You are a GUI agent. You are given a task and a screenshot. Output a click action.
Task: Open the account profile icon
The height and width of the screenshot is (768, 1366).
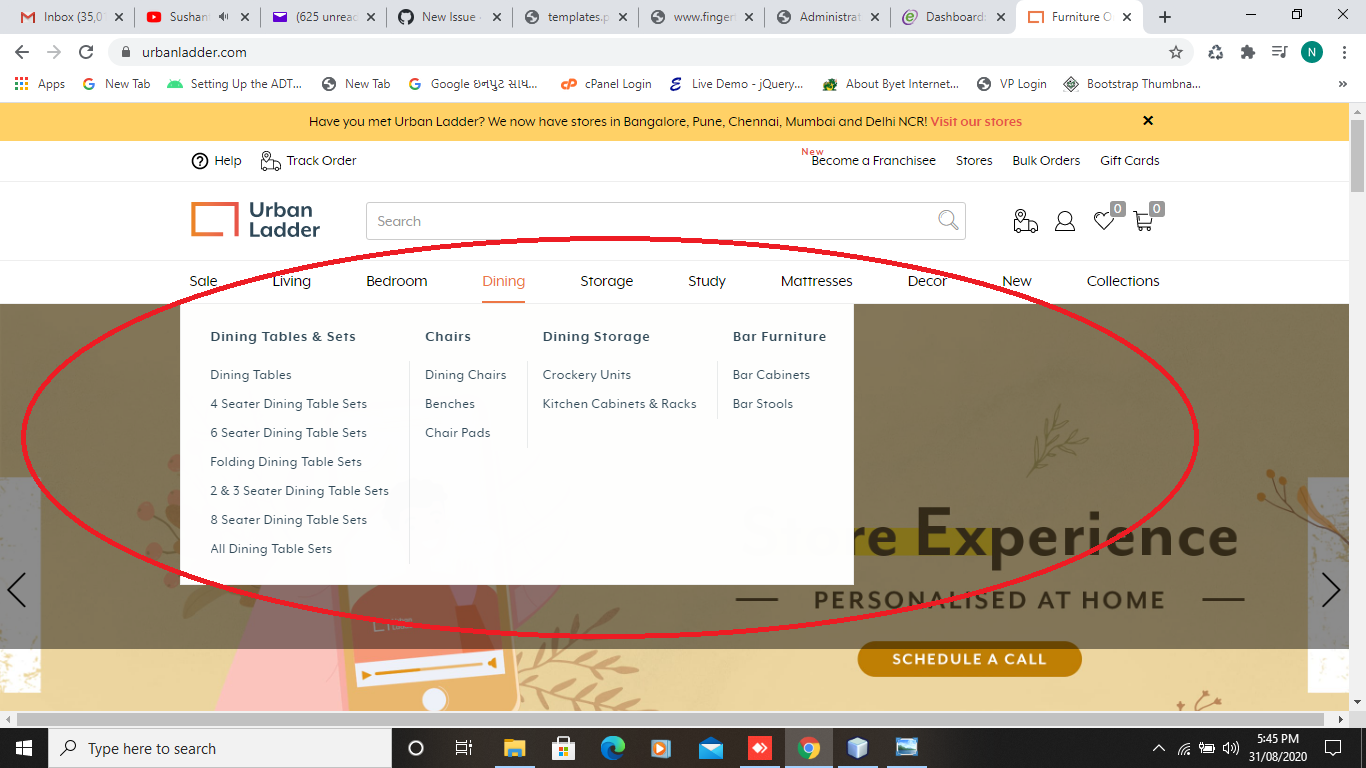coord(1065,221)
